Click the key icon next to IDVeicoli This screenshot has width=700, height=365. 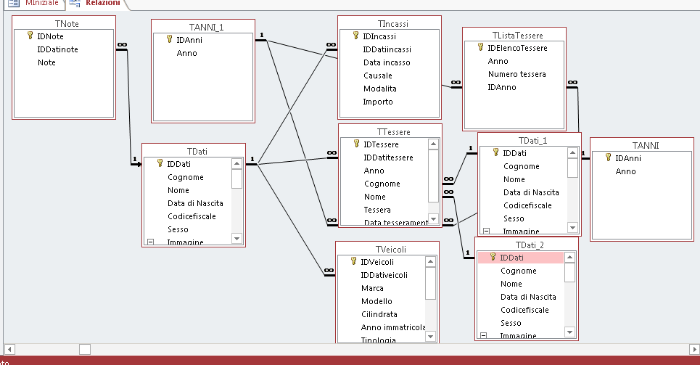click(353, 261)
